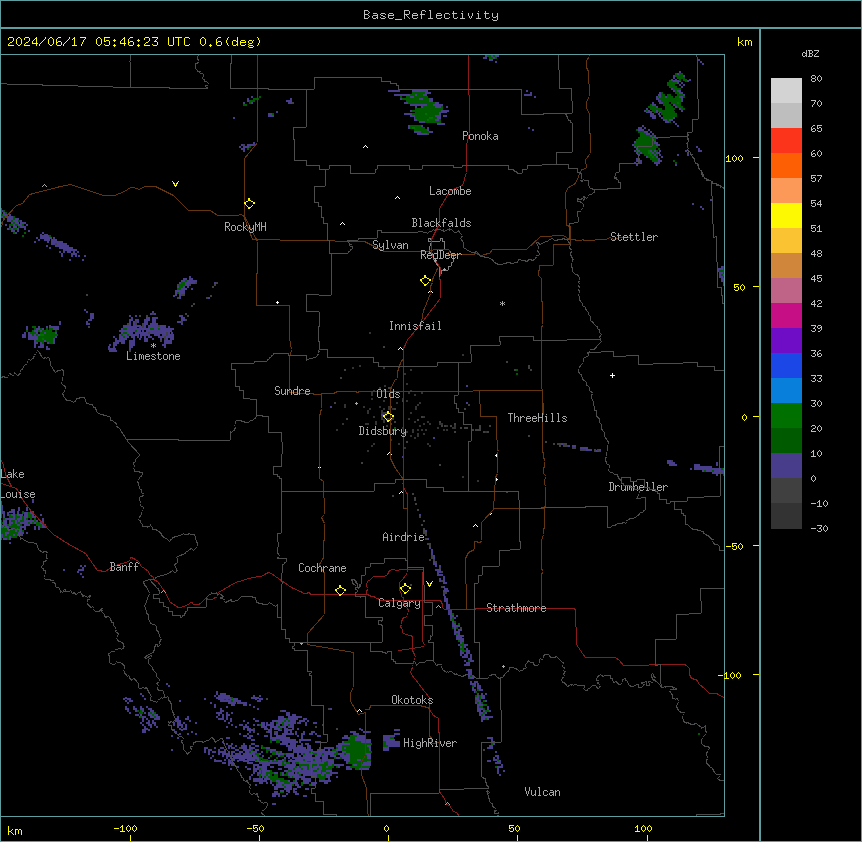
Task: Click the ThreeHills label
Action: pos(537,418)
